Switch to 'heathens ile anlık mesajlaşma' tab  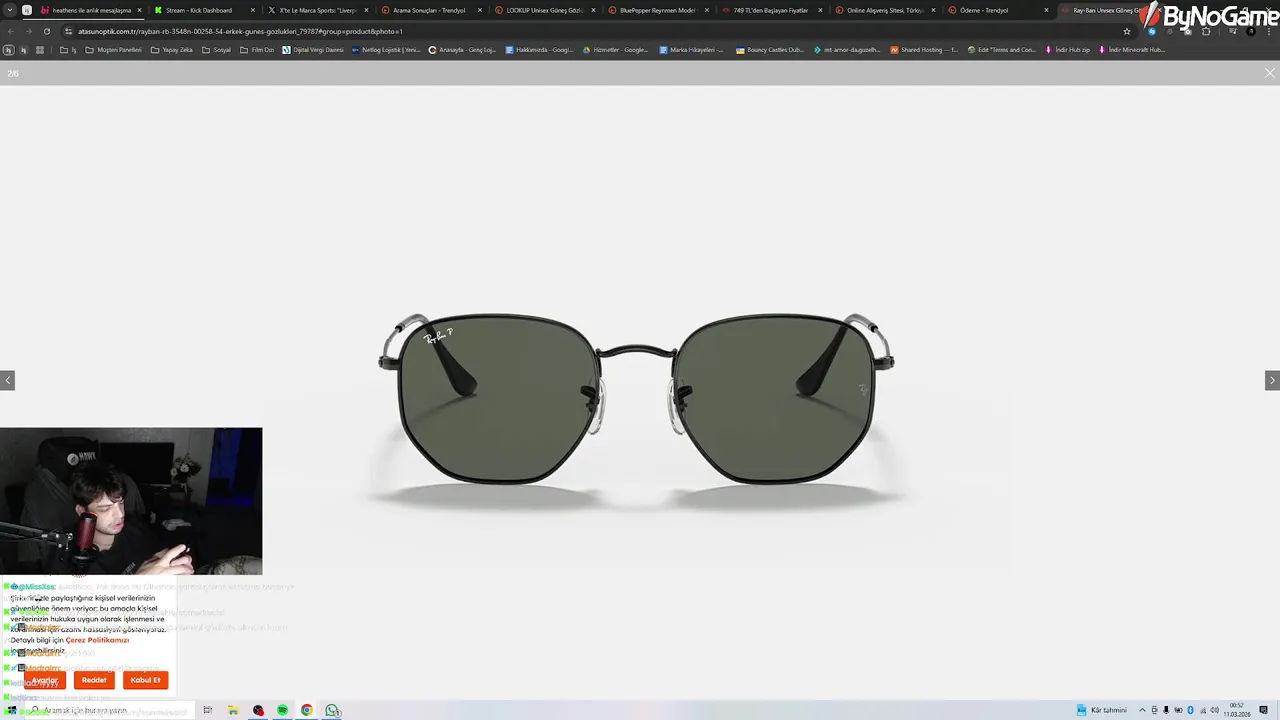[91, 10]
